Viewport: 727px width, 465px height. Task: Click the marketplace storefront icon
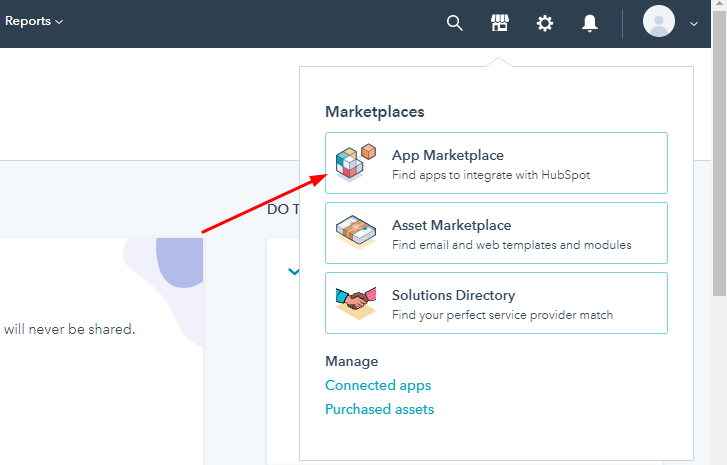click(500, 23)
